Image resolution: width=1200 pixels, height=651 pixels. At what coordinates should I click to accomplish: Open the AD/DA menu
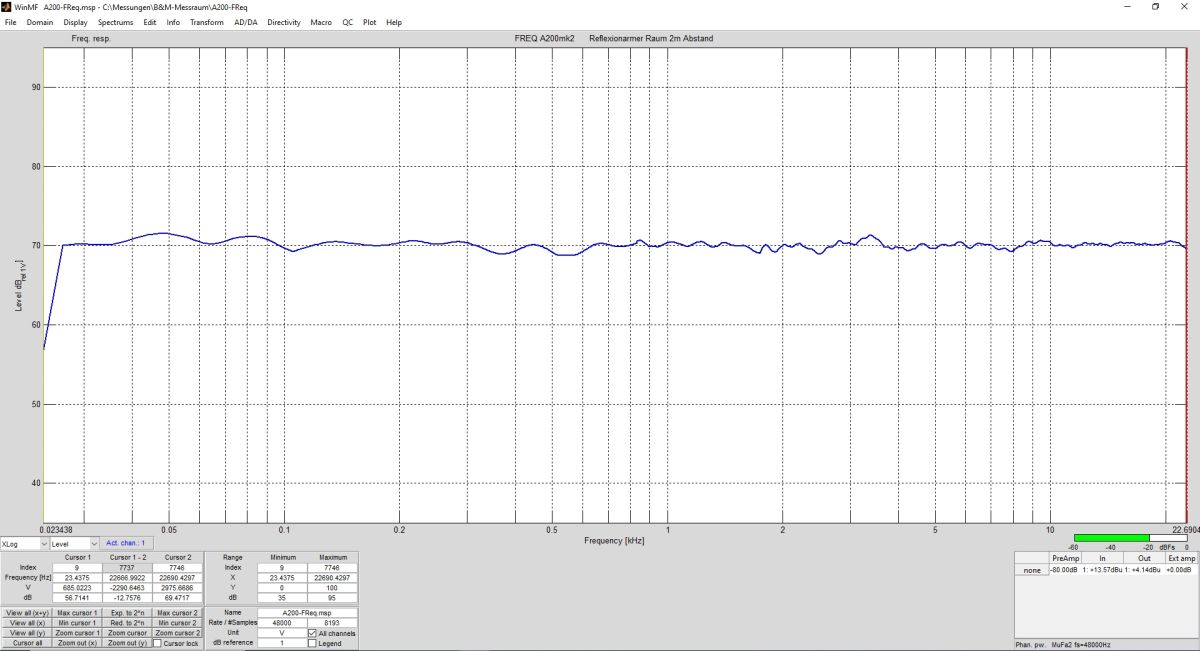[244, 22]
